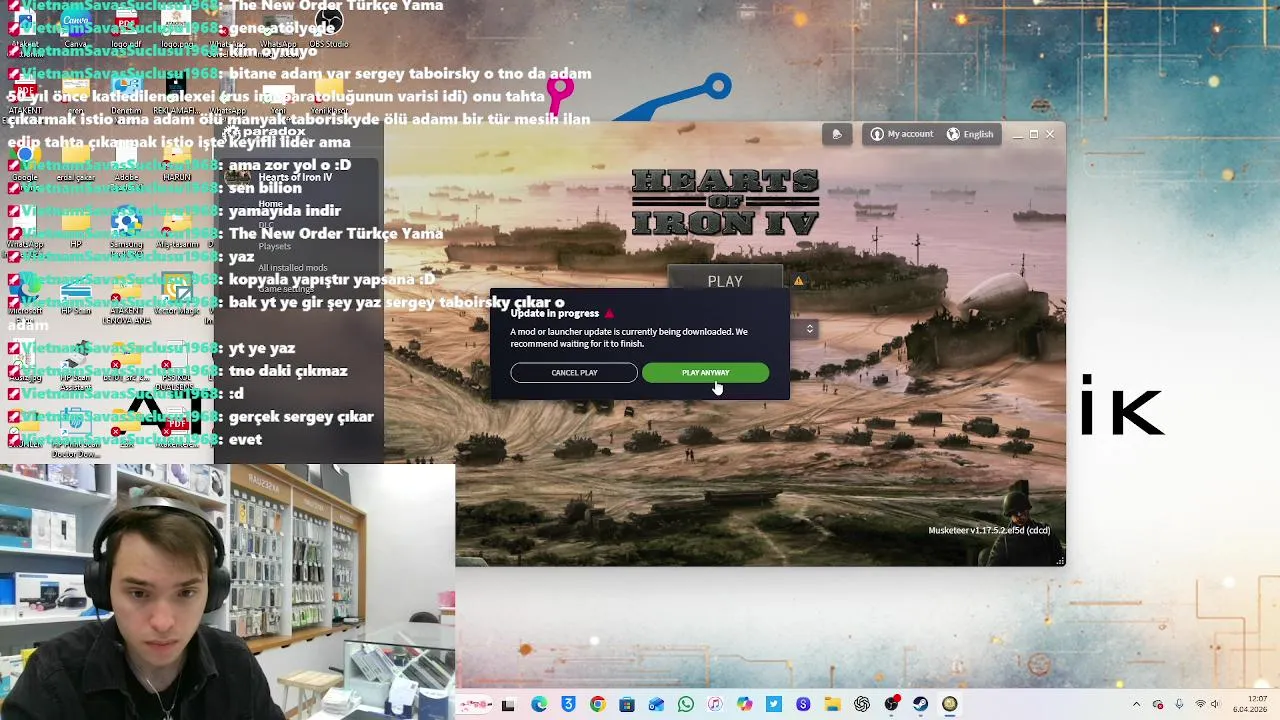
Task: Open Game settings in launcher sidebar
Action: pos(285,289)
